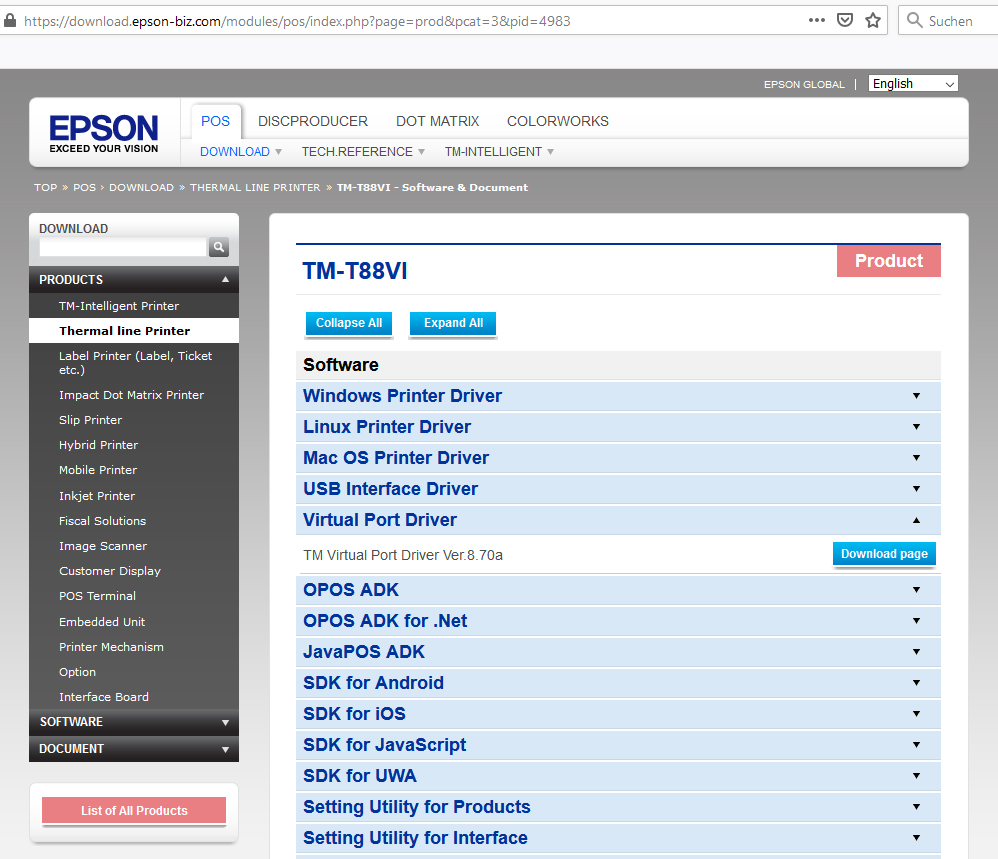Select TM-Intelligent Printer in the sidebar
998x859 pixels.
pos(134,306)
